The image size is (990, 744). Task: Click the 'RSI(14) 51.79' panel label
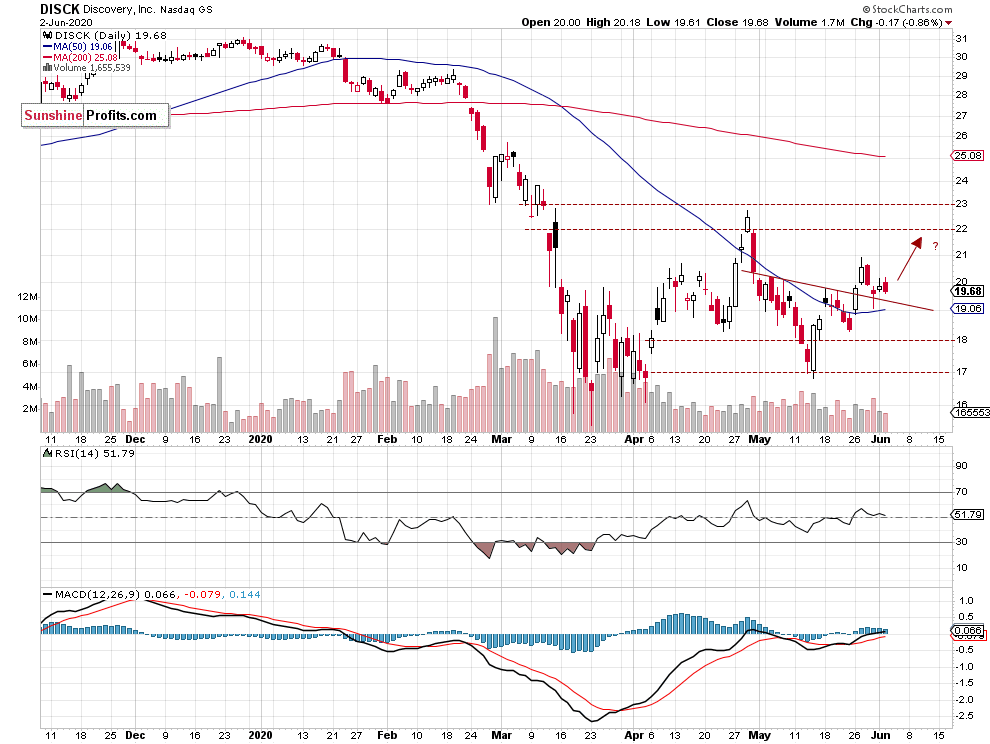pyautogui.click(x=95, y=453)
